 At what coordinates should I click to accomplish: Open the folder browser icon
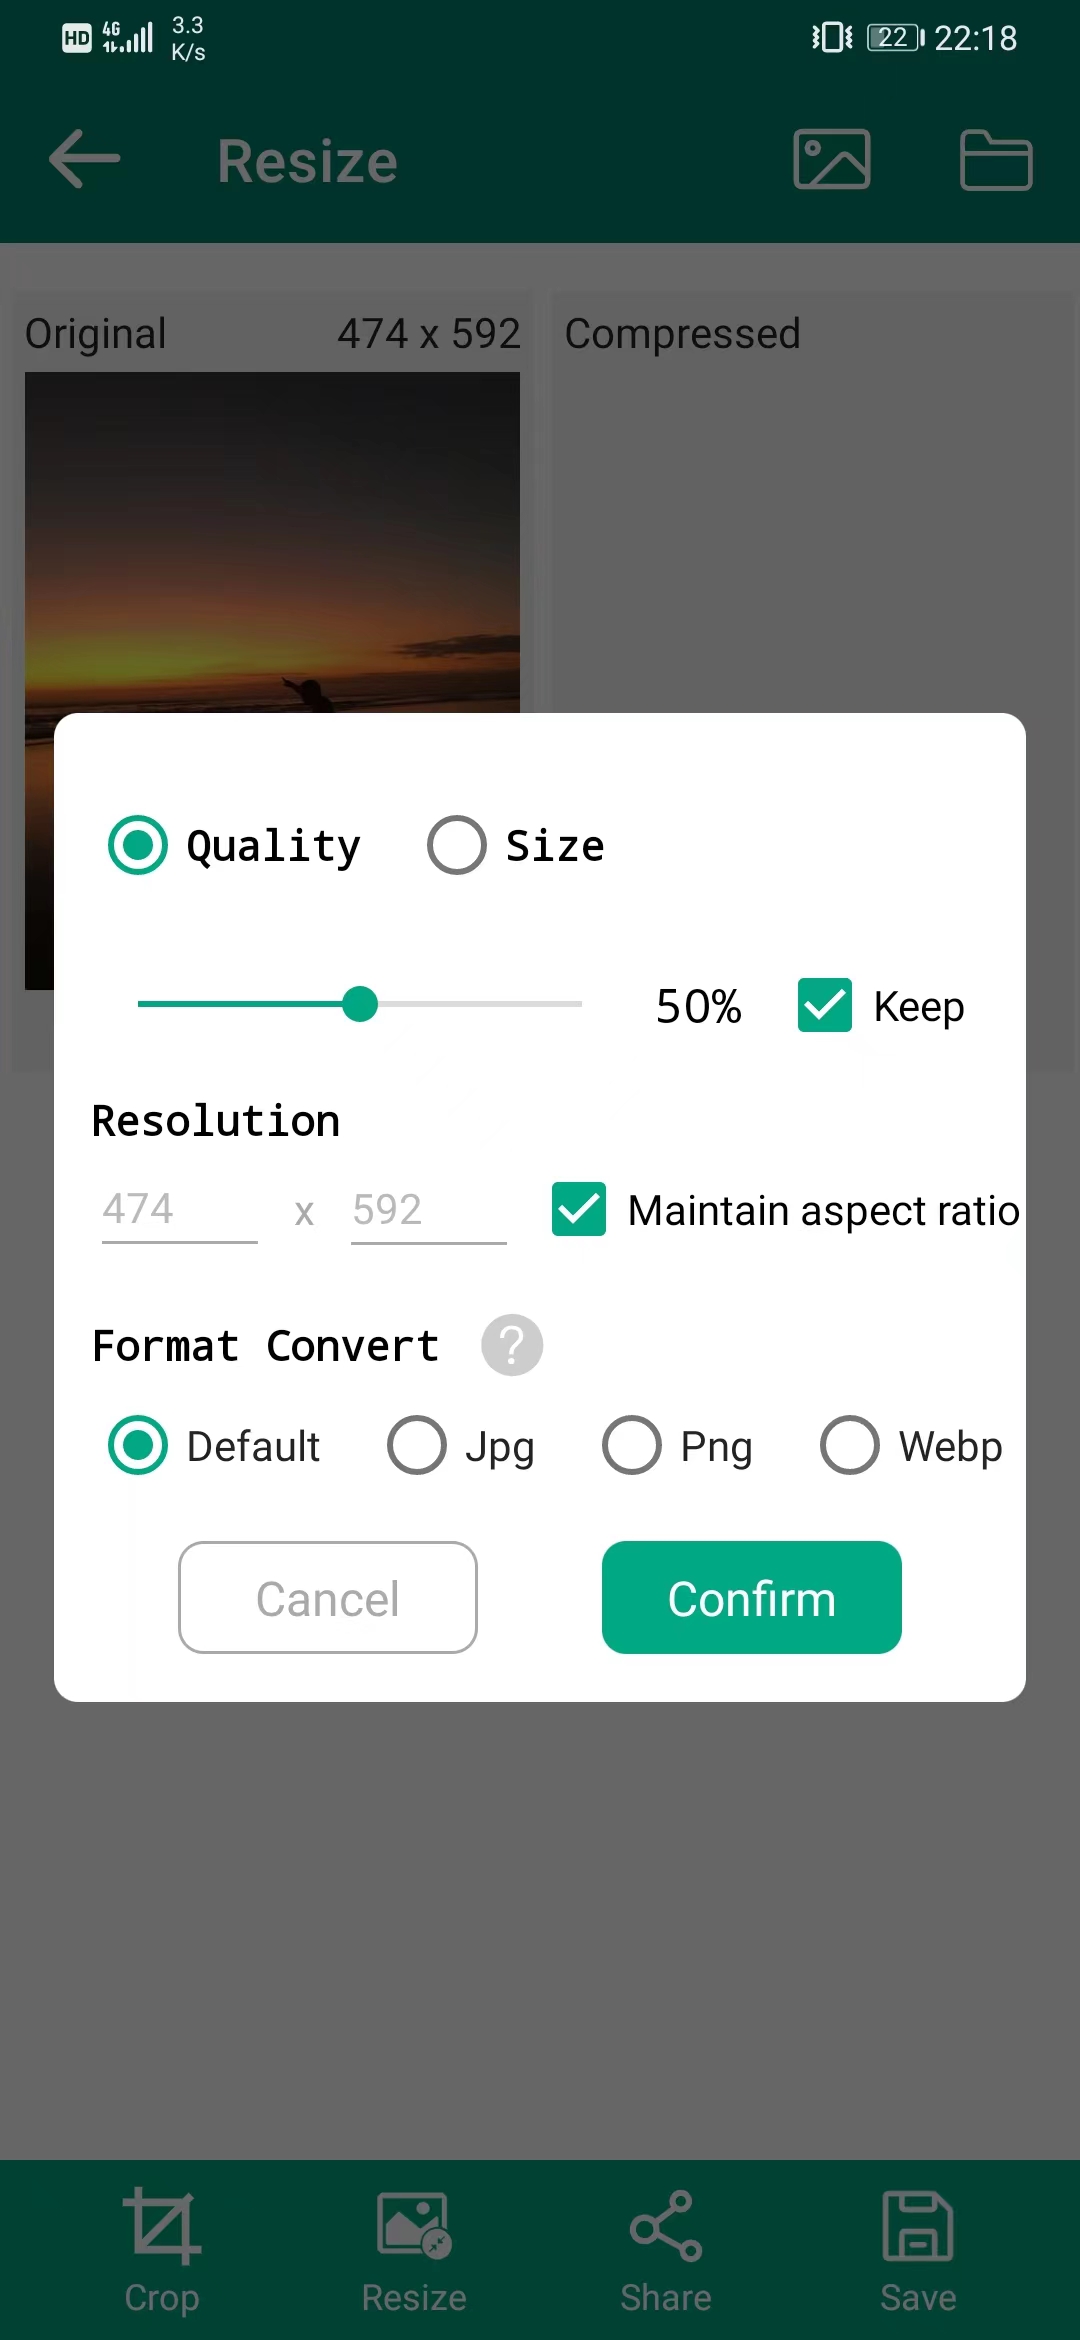coord(995,159)
